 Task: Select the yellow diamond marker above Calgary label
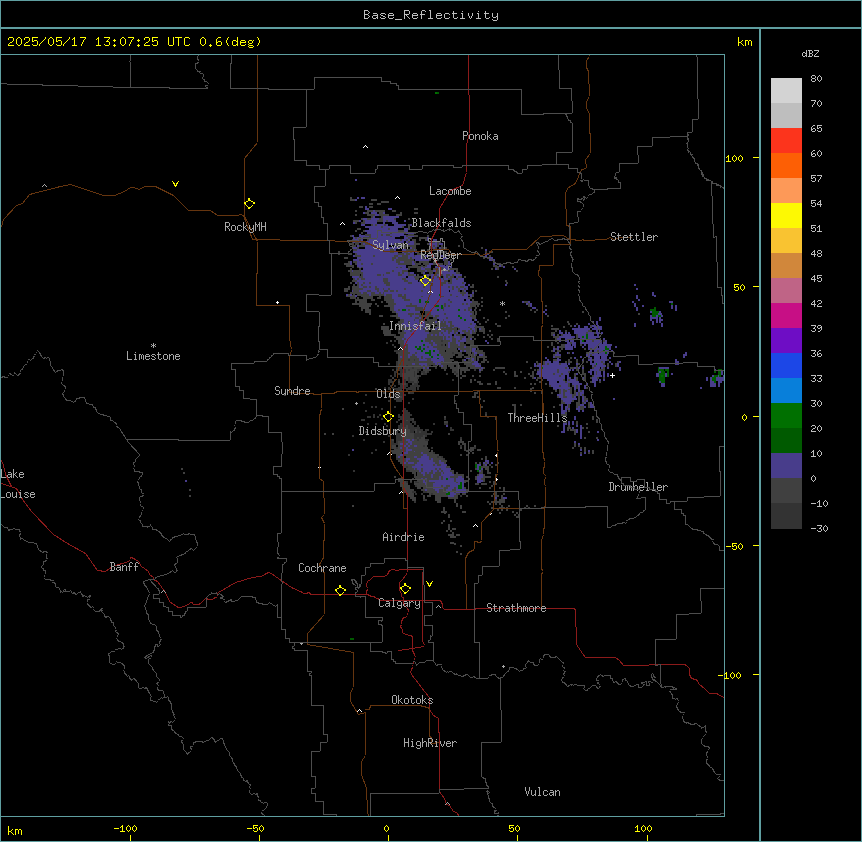405,589
